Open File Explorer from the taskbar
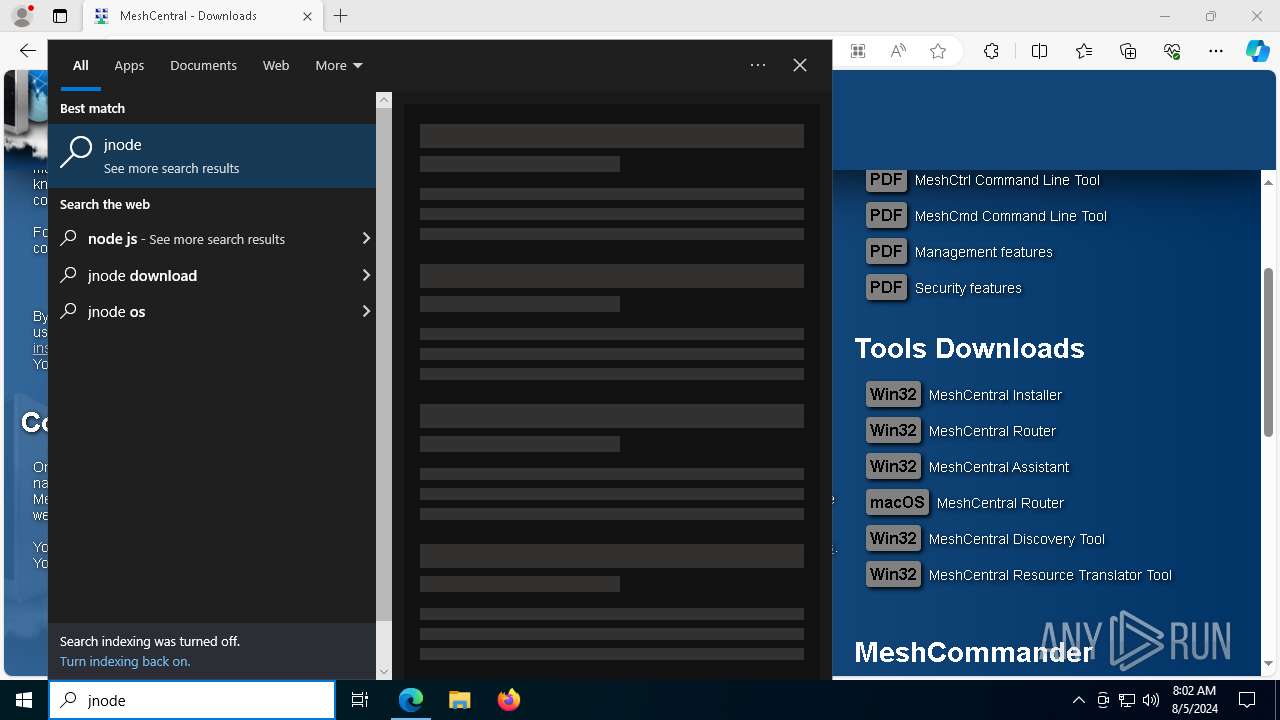 (x=459, y=700)
